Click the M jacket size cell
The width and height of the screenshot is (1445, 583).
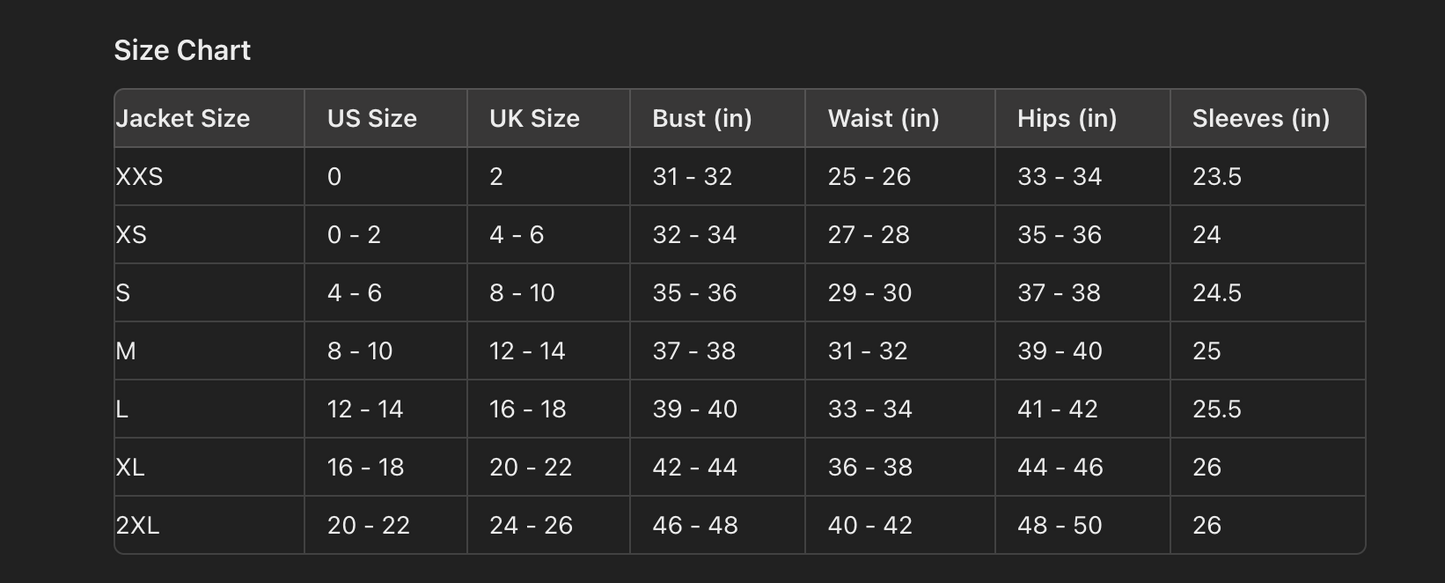[126, 351]
